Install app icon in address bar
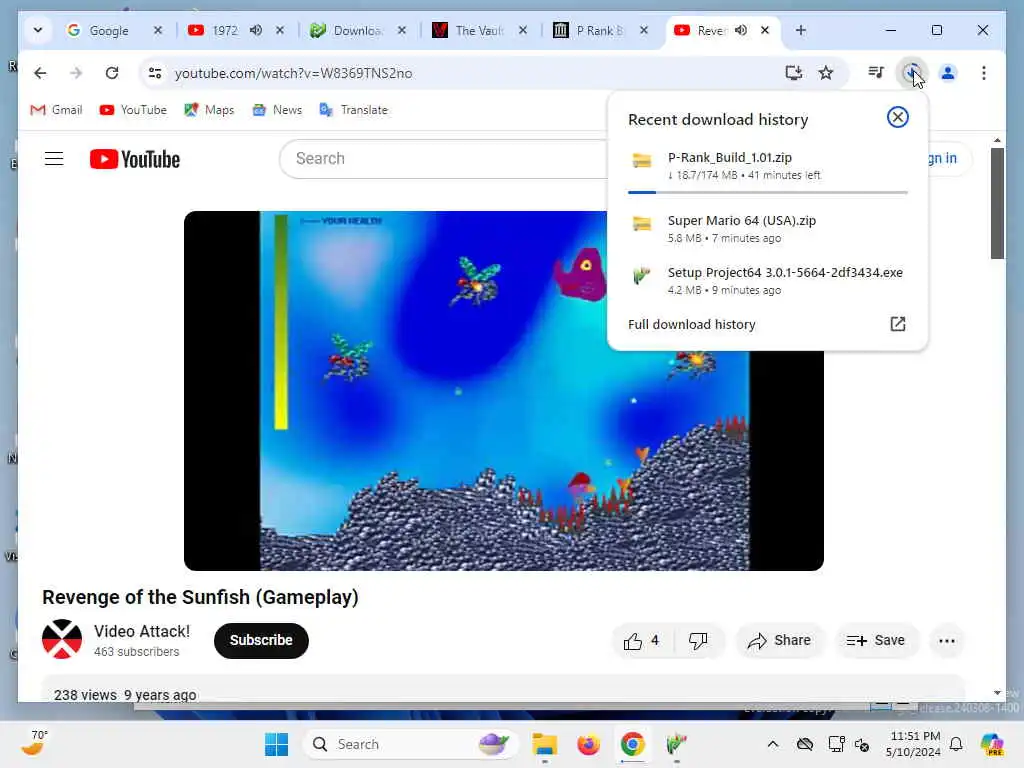 pyautogui.click(x=793, y=73)
